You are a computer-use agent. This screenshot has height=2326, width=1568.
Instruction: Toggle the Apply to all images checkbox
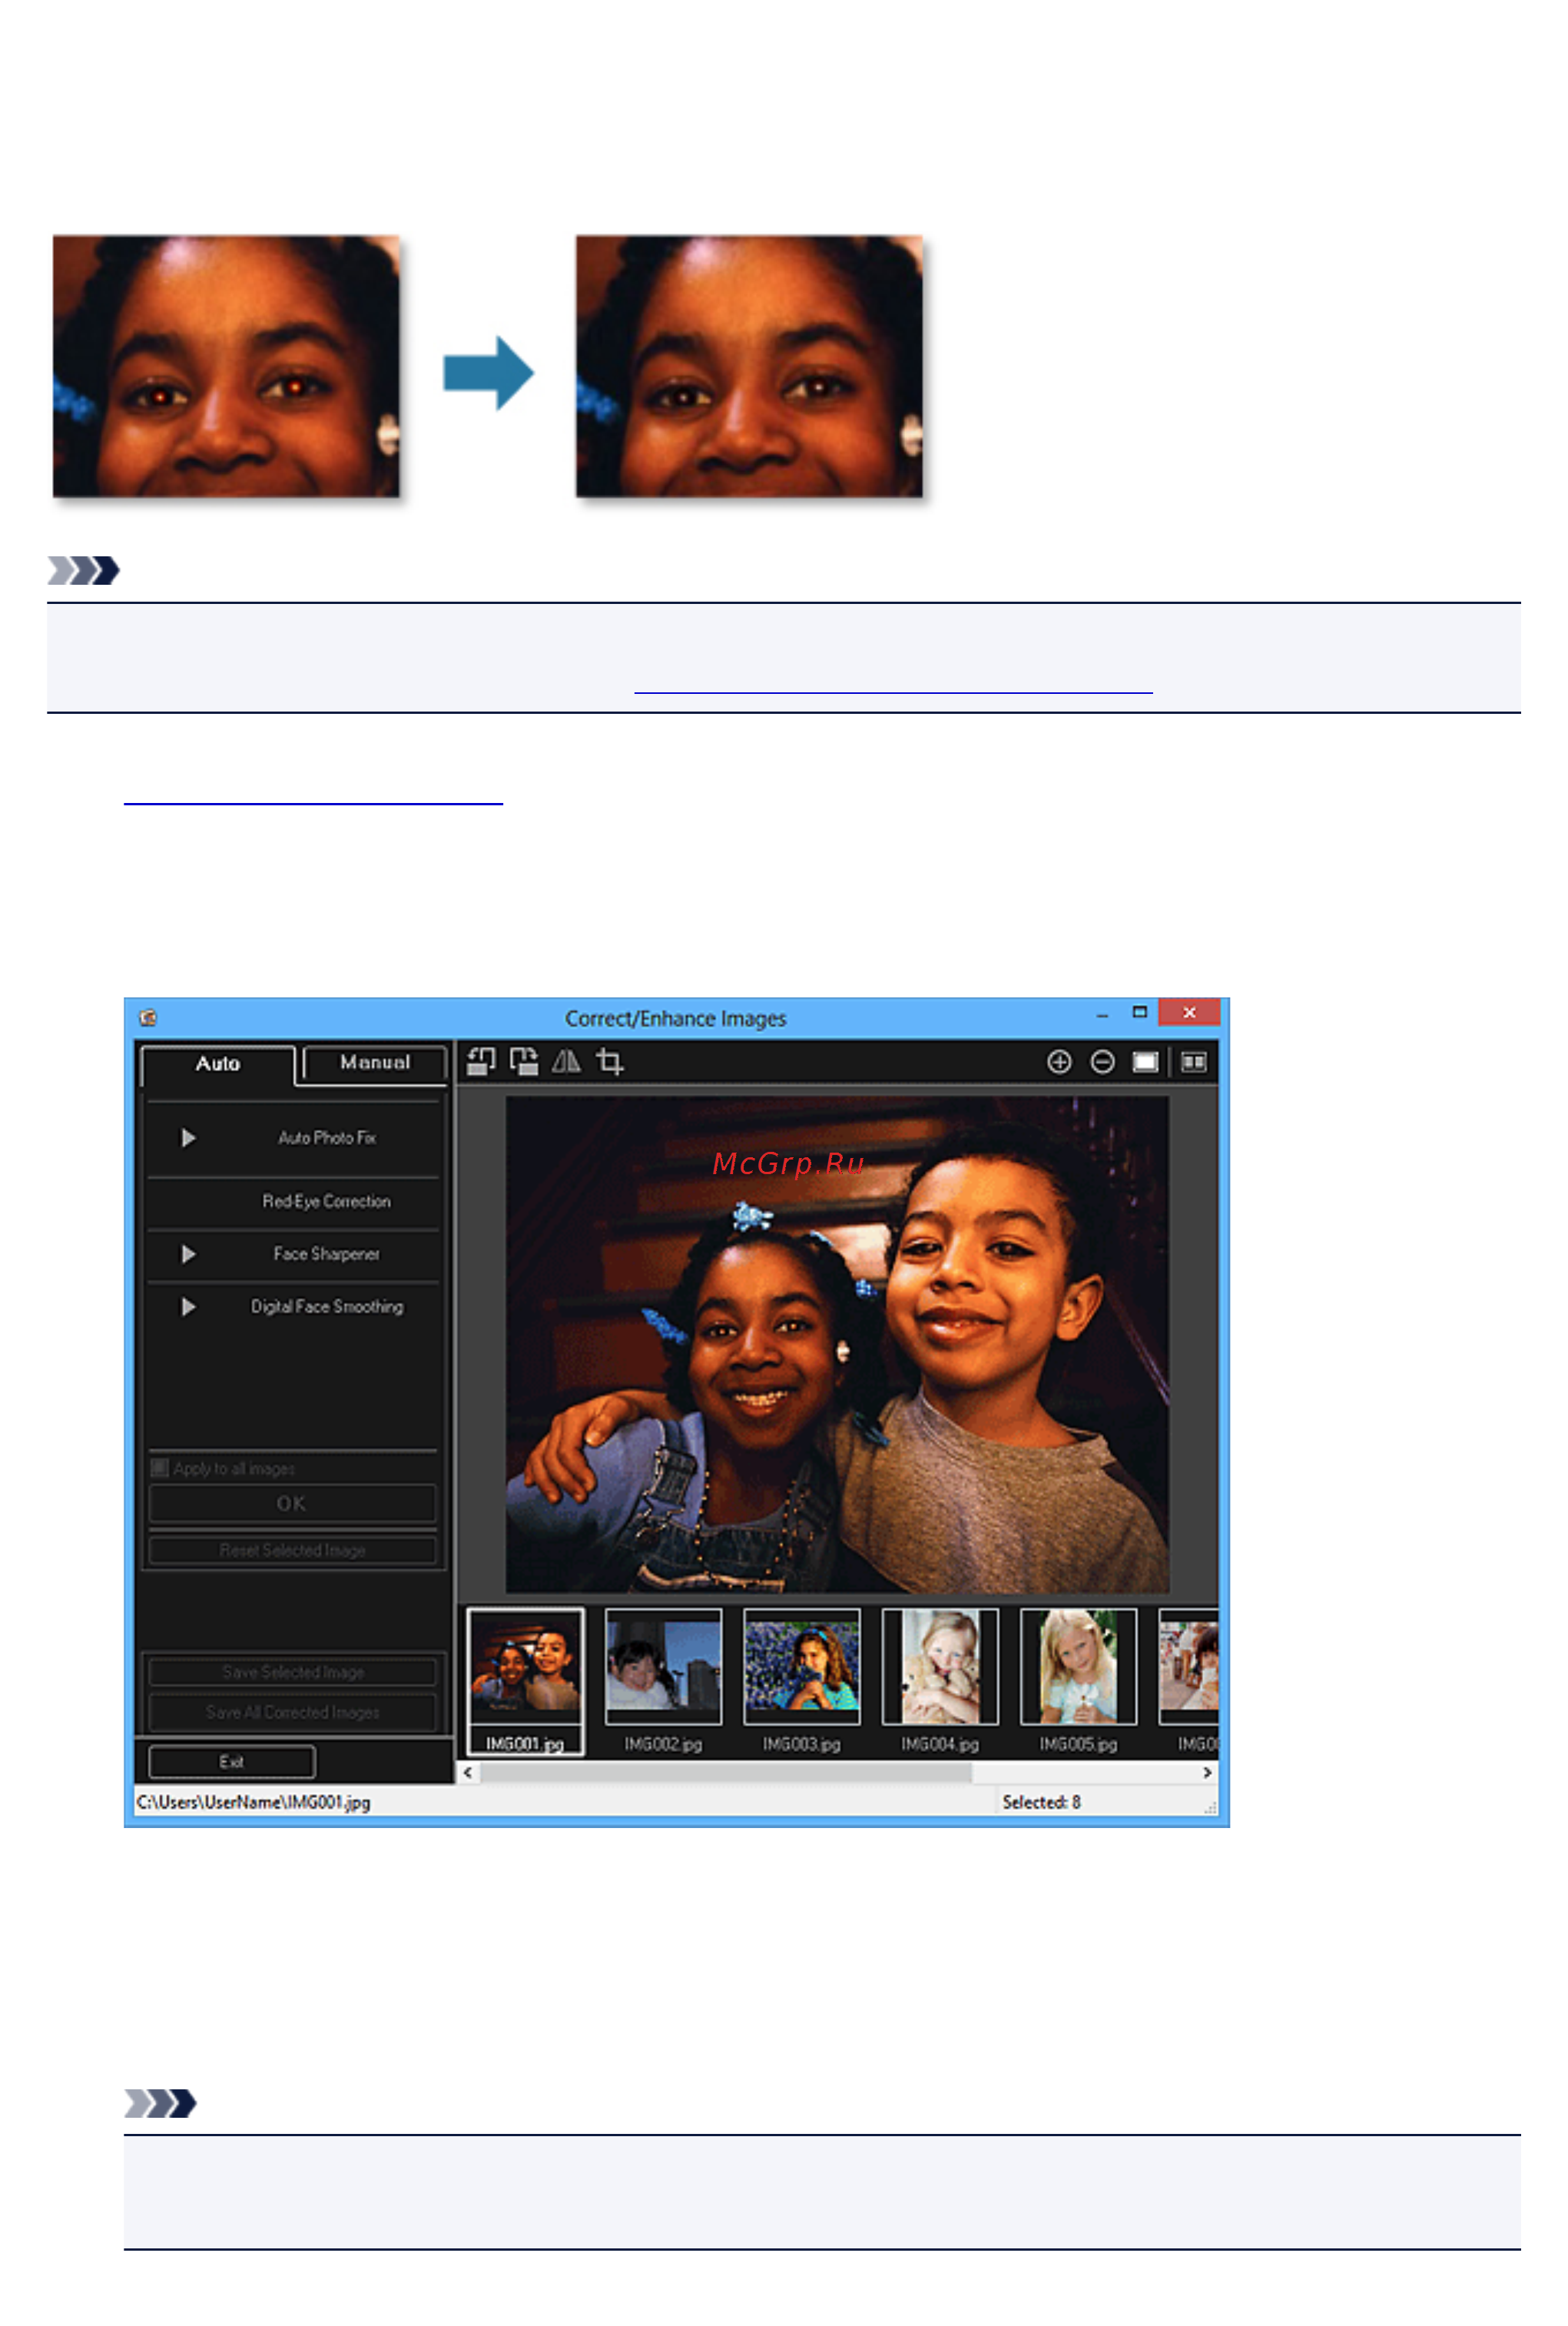(159, 1468)
